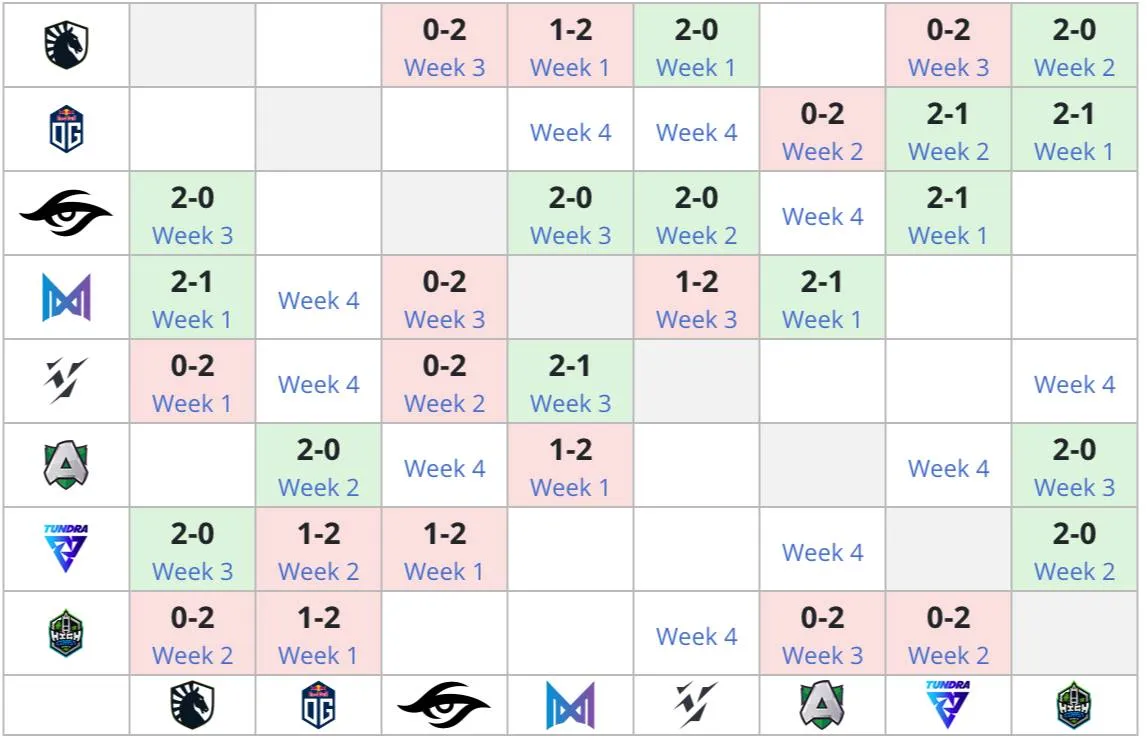
Task: Click the Tundra logo in the row headers
Action: (x=66, y=548)
